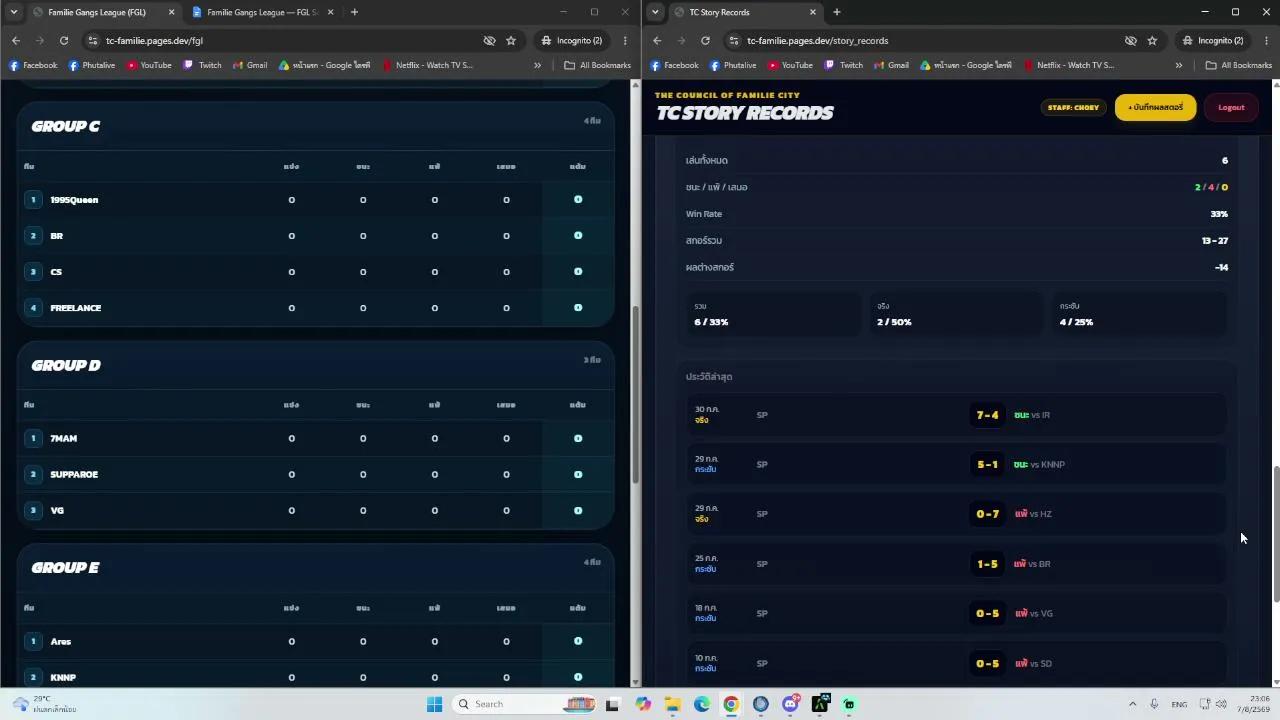This screenshot has height=720, width=1280.
Task: Open Twitch bookmark in the left window
Action: 203,65
